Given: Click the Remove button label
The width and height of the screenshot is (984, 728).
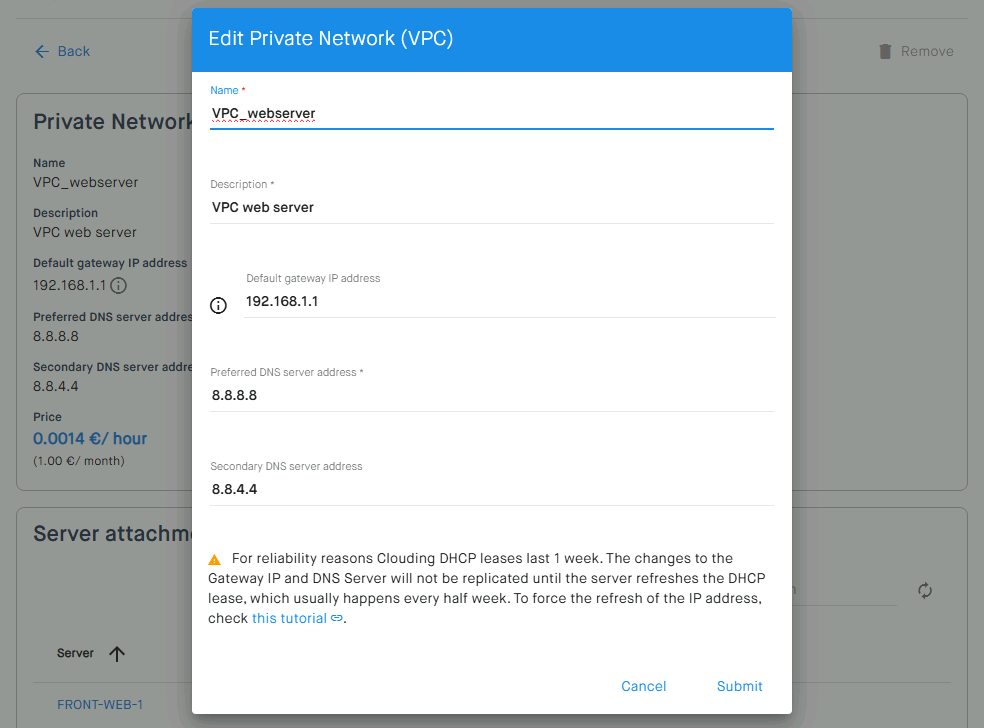Looking at the screenshot, I should [927, 51].
